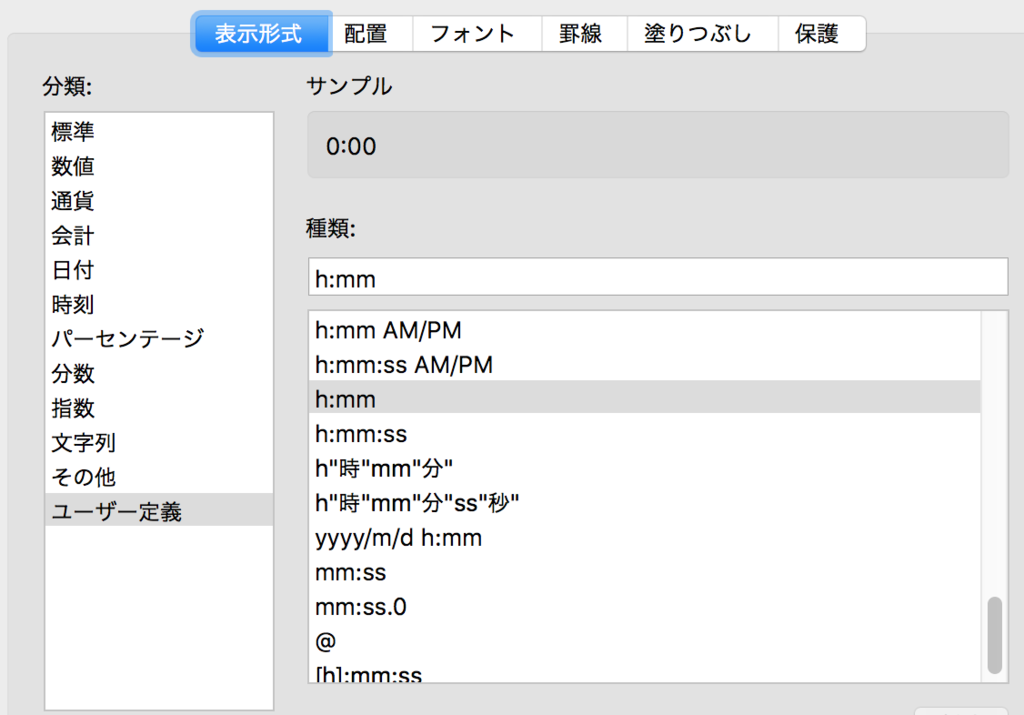Open the フォント tab
The height and width of the screenshot is (715, 1024).
(x=477, y=33)
